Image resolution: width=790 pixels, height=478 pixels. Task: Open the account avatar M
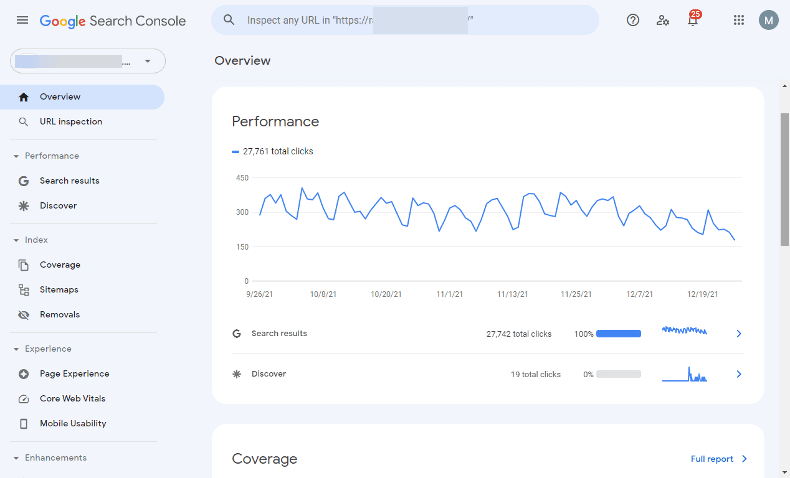(768, 20)
